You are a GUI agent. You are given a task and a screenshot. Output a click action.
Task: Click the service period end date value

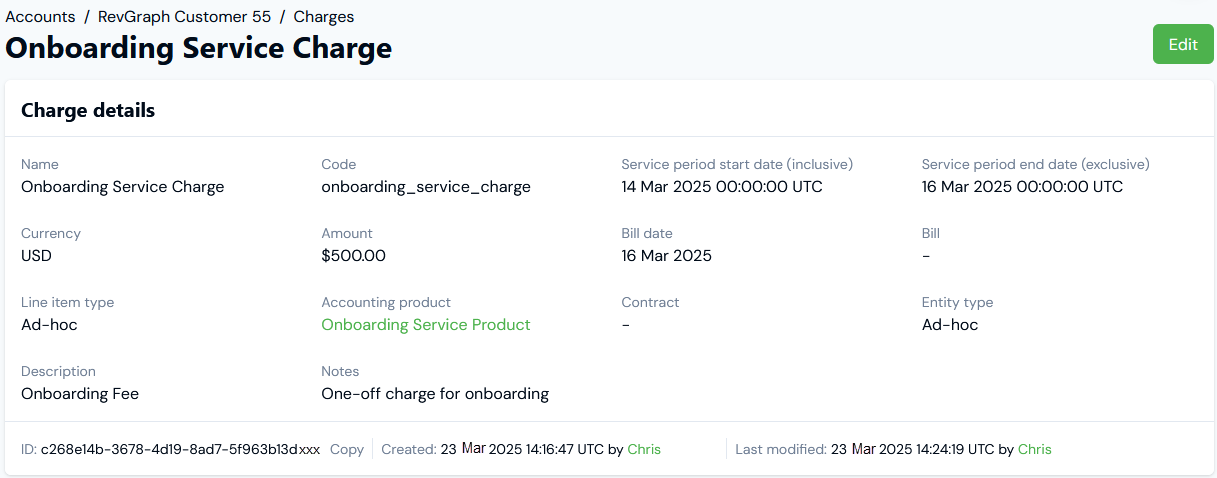(x=1022, y=187)
